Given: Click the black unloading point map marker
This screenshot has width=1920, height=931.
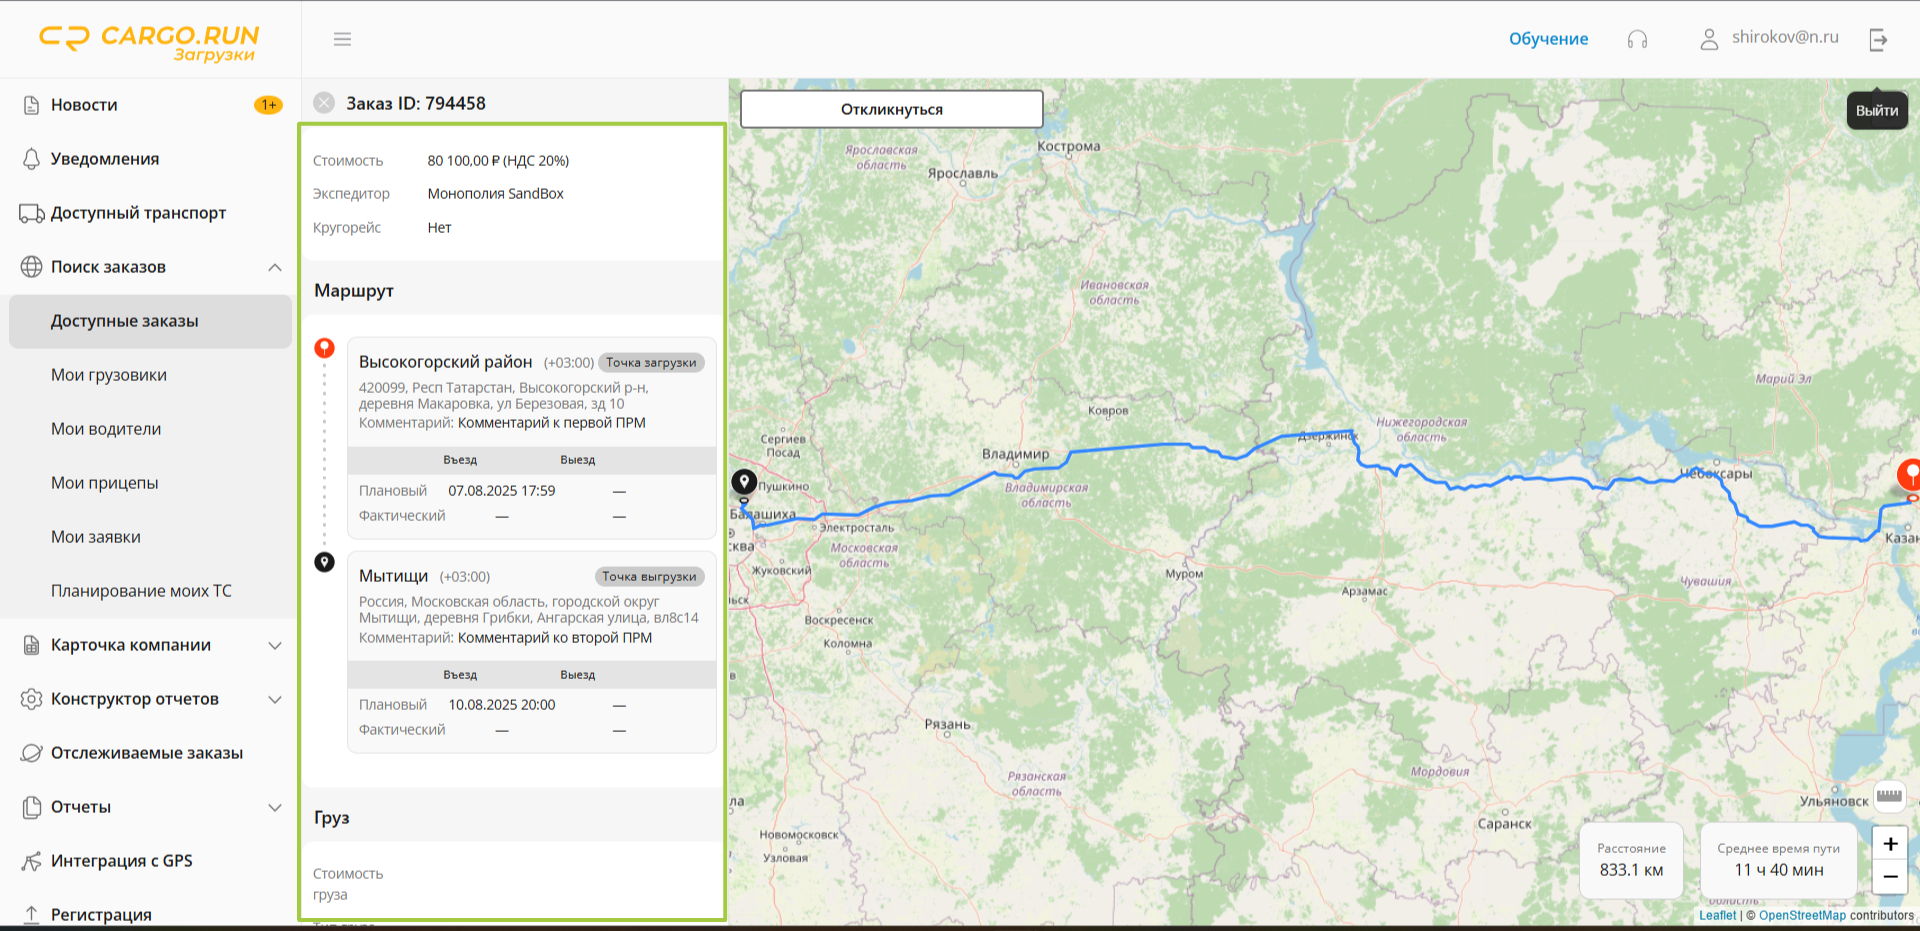Looking at the screenshot, I should coord(744,482).
